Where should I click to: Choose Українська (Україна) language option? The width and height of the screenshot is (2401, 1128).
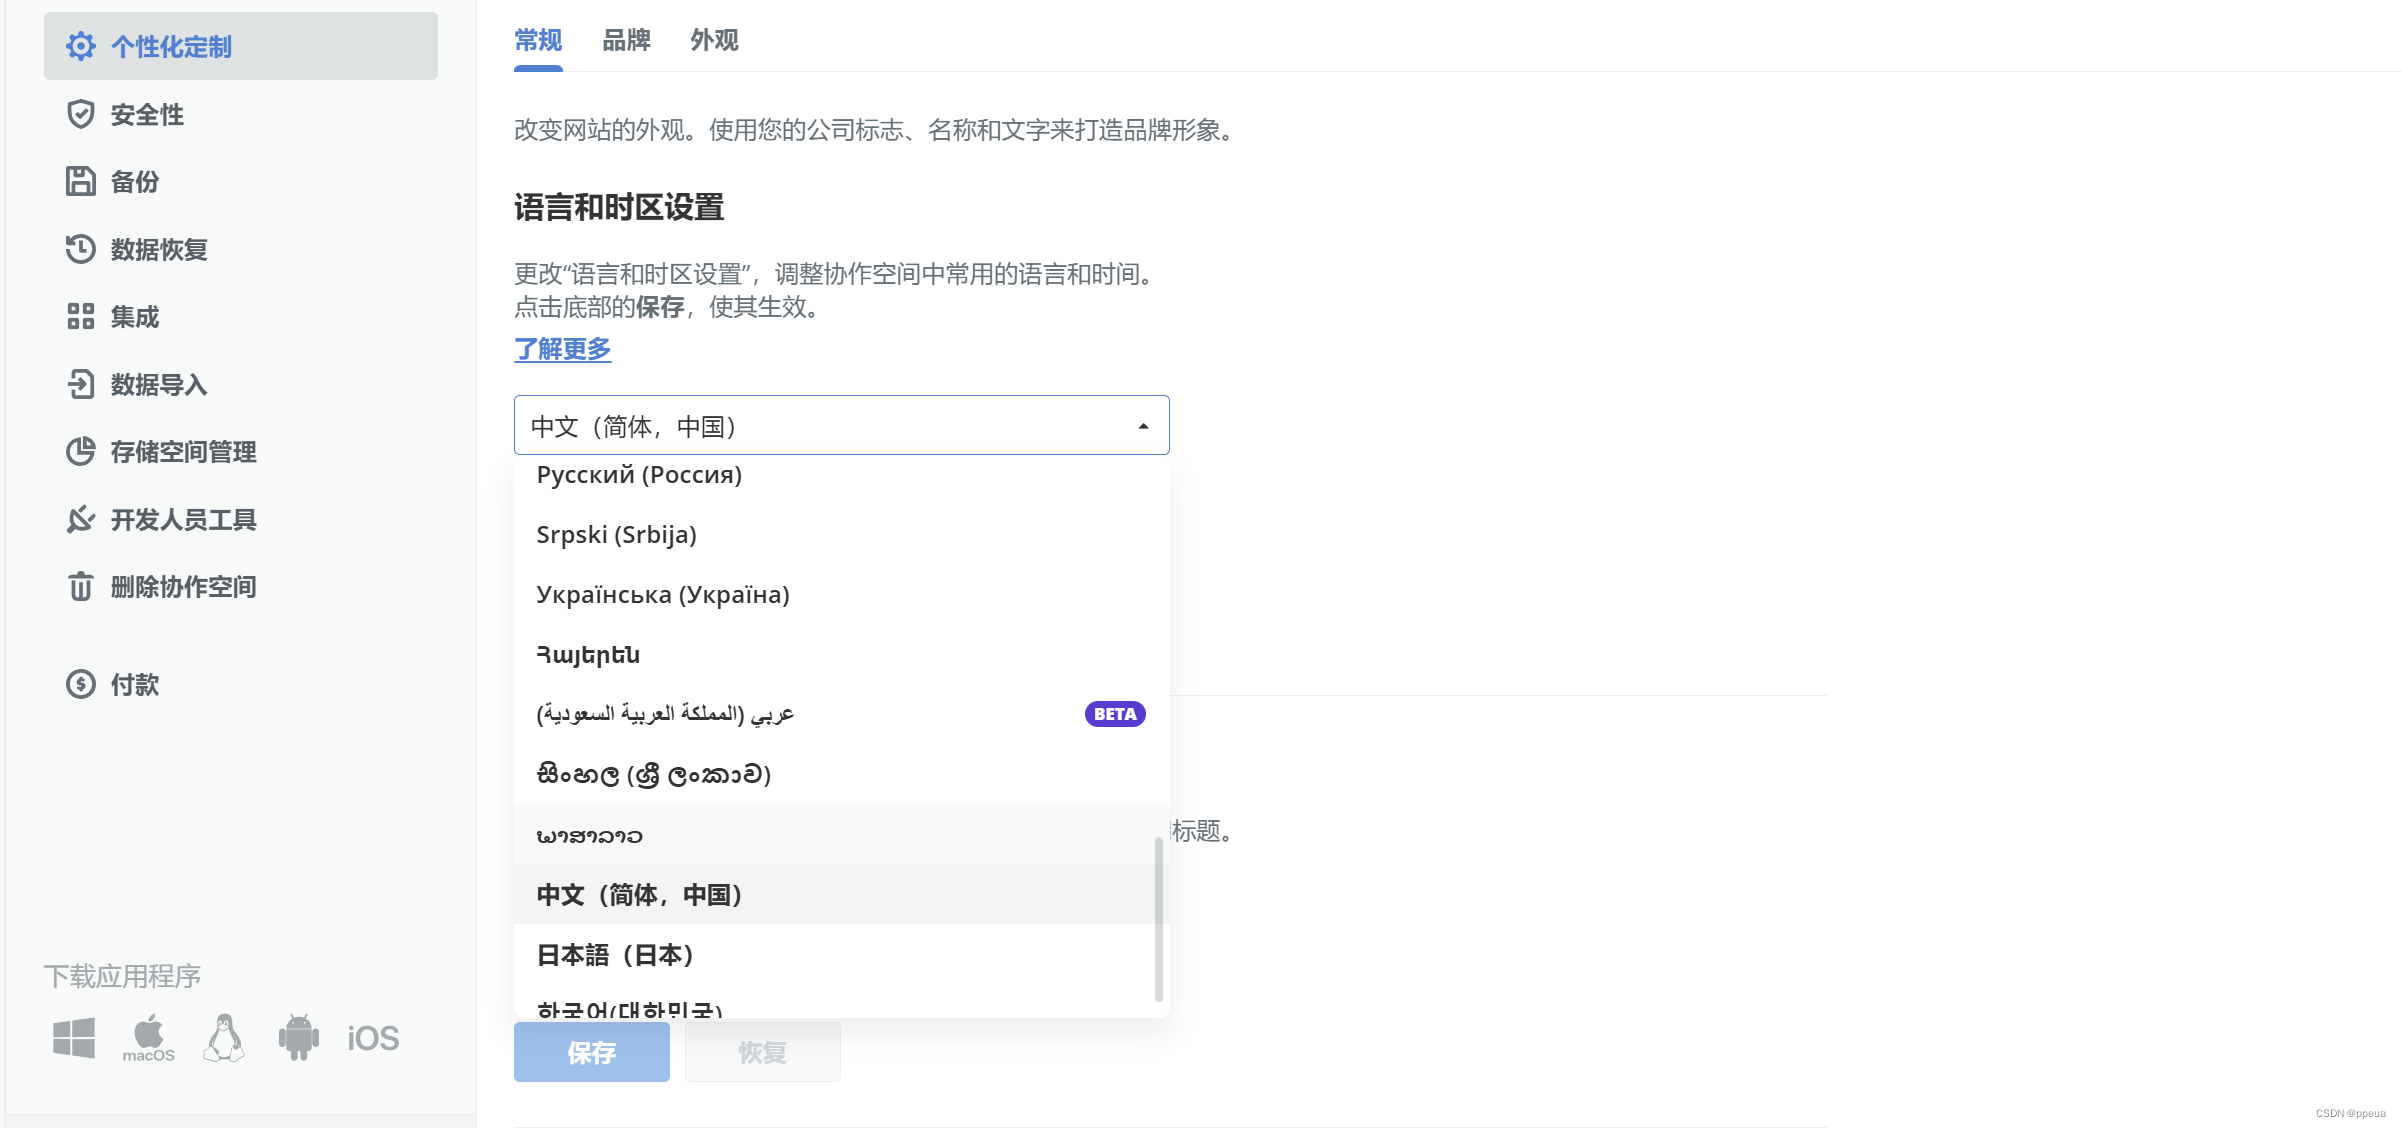(841, 594)
